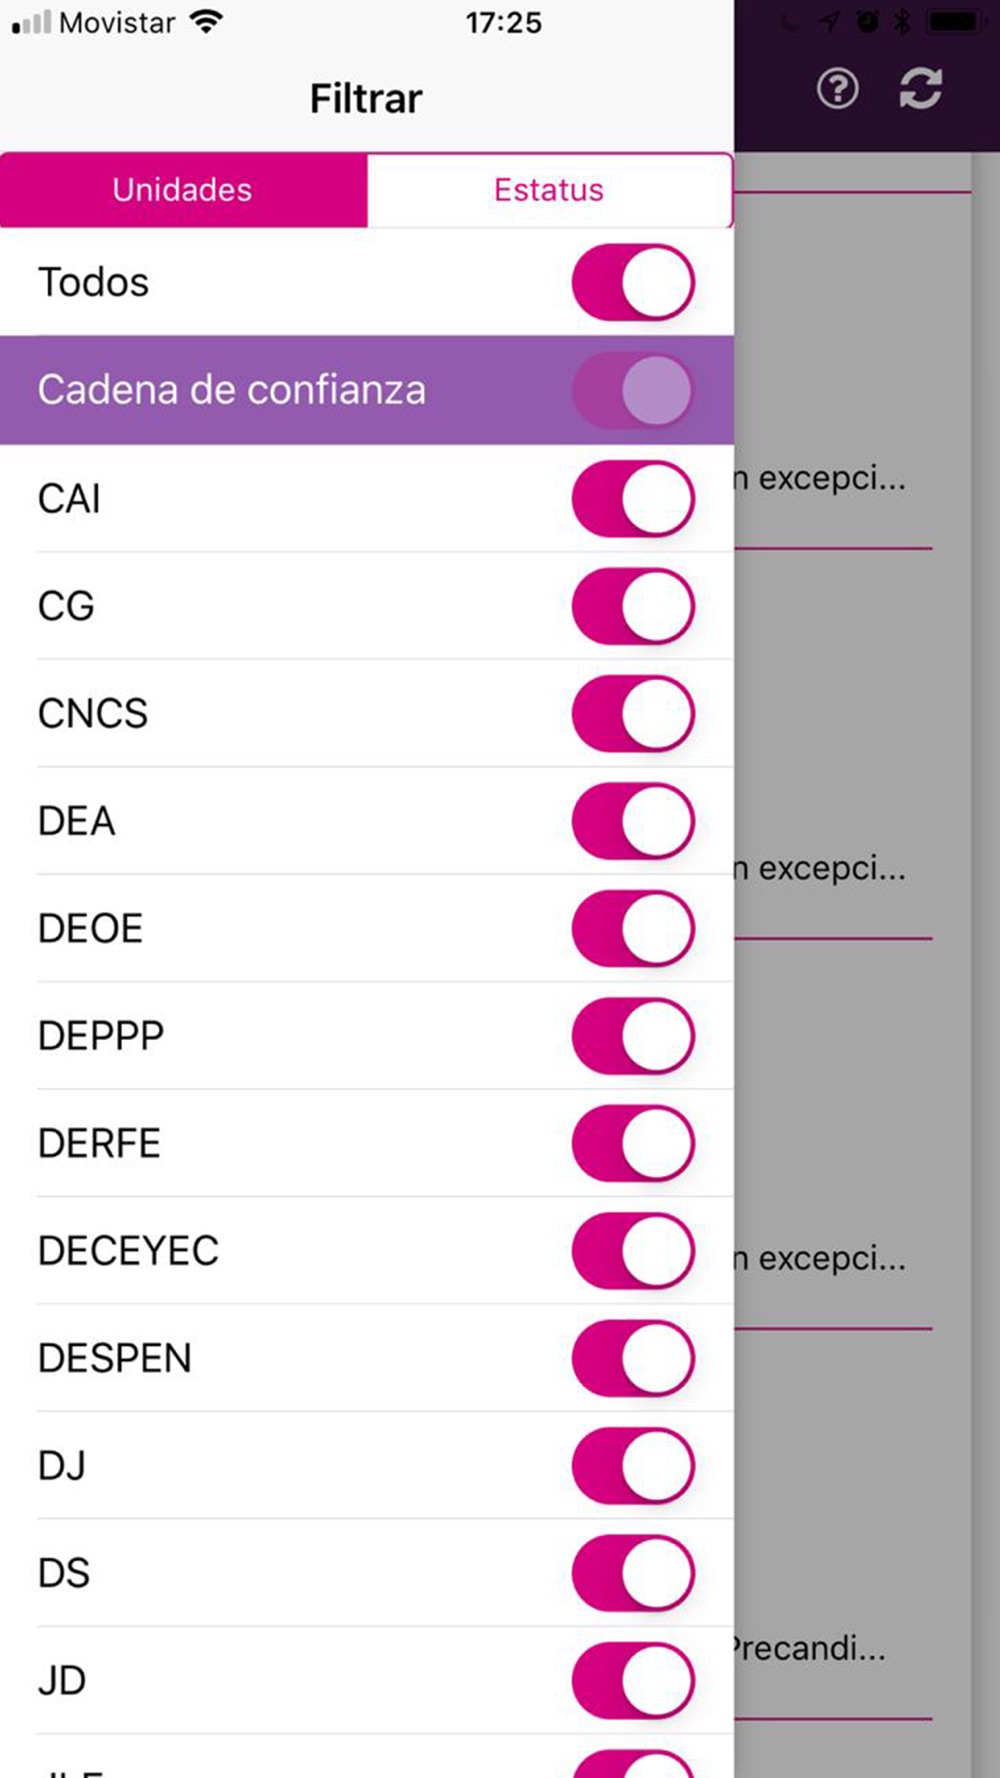
Task: Tap the Filtrar header title
Action: click(366, 99)
